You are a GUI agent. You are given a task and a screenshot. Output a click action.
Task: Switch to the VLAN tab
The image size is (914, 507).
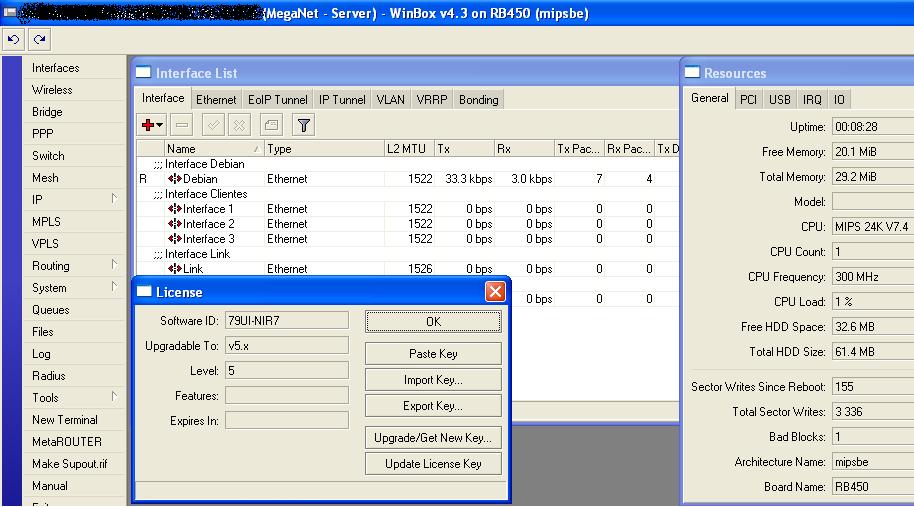pos(391,100)
